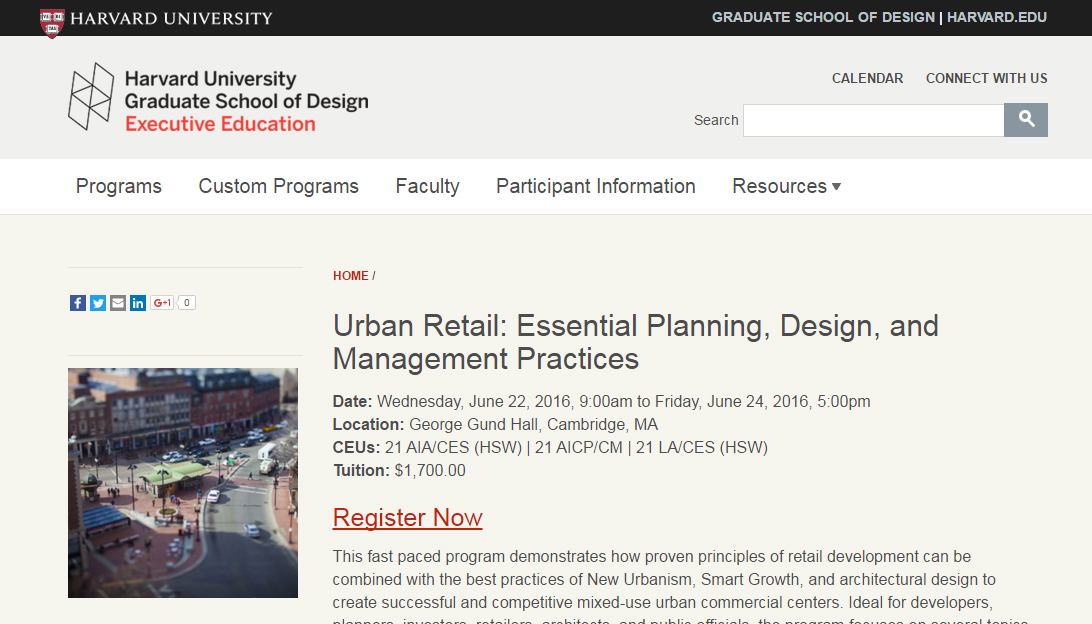The image size is (1092, 624).
Task: Share page on Twitter
Action: pyautogui.click(x=98, y=303)
